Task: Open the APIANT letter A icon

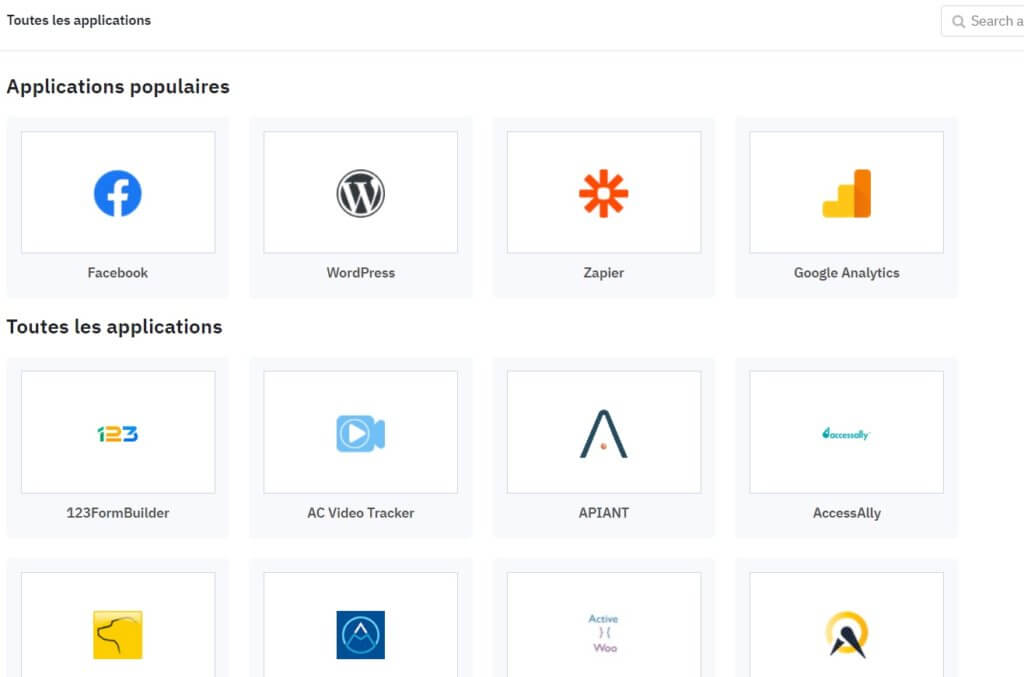Action: tap(603, 433)
